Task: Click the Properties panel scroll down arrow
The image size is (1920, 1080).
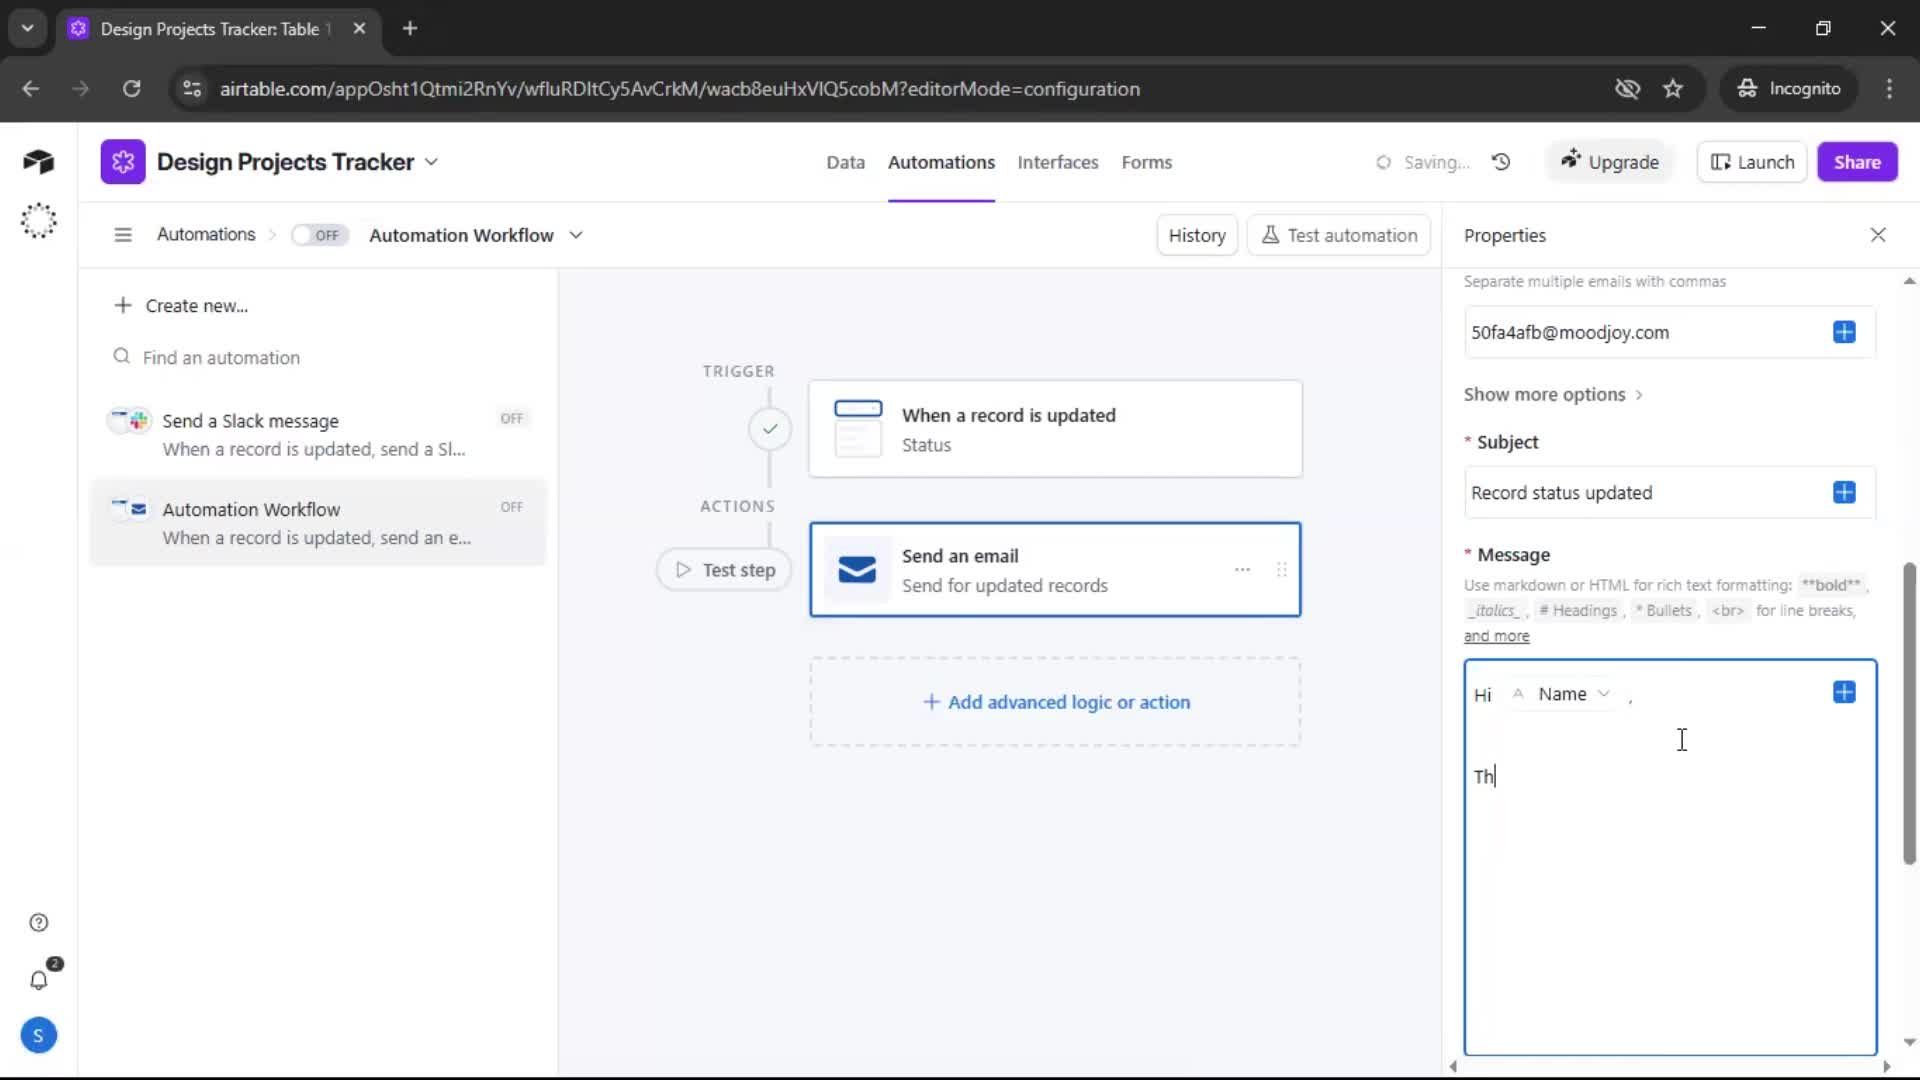Action: [x=1909, y=1042]
